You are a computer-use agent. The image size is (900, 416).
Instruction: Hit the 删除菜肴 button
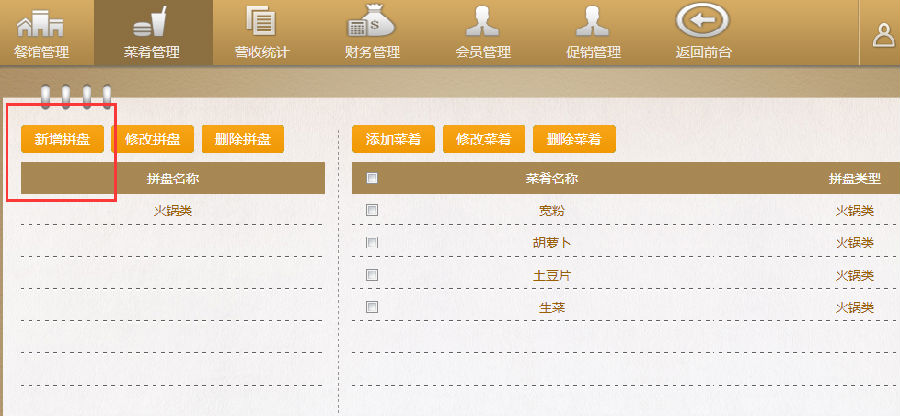(x=574, y=140)
